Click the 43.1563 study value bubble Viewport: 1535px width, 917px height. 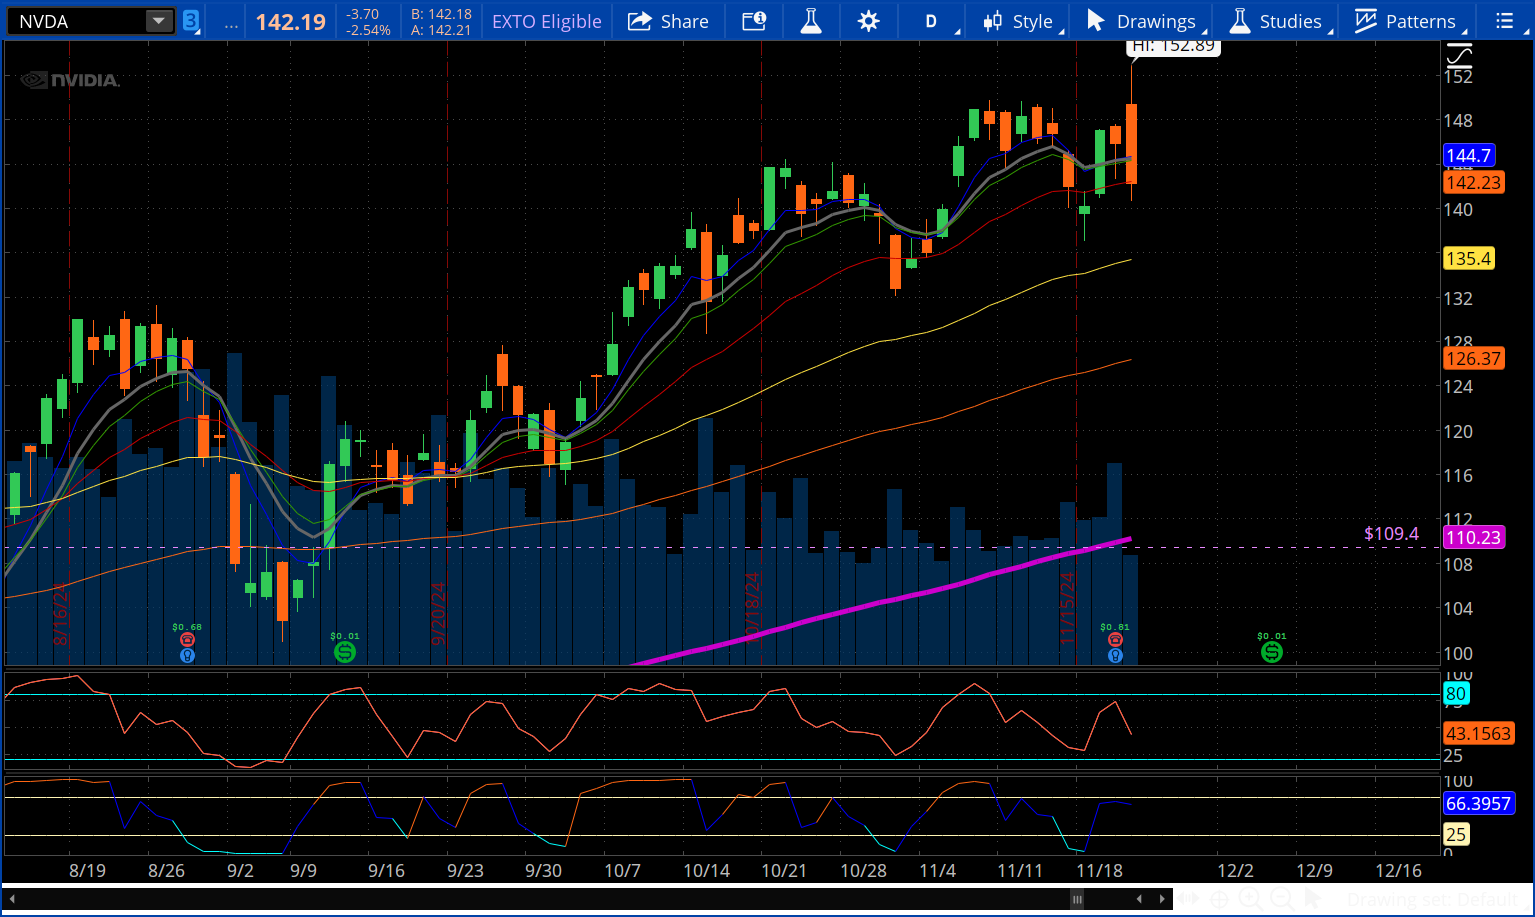tap(1479, 733)
